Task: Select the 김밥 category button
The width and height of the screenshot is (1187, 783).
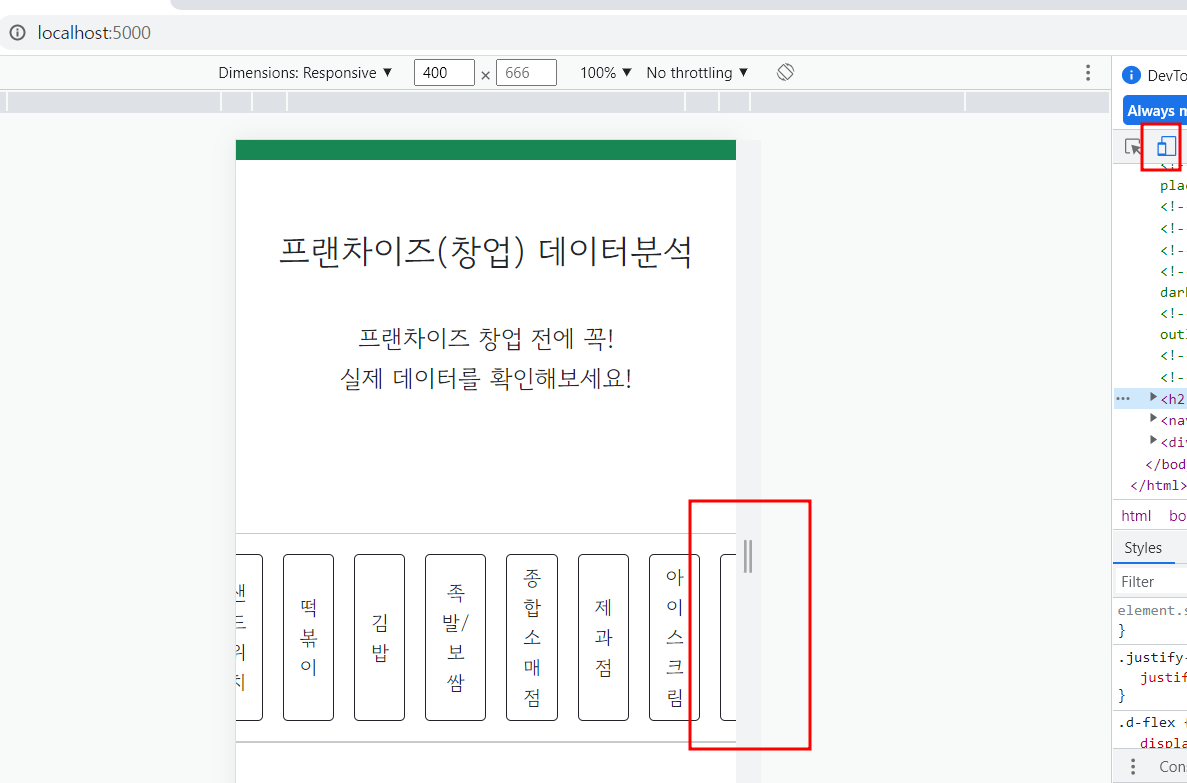Action: 379,638
